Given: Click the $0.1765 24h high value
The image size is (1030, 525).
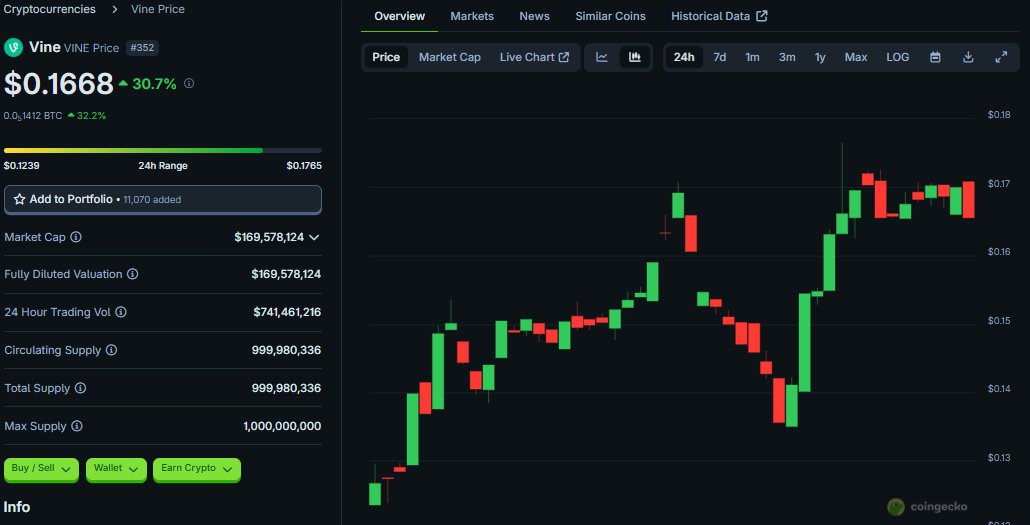Looking at the screenshot, I should 304,166.
